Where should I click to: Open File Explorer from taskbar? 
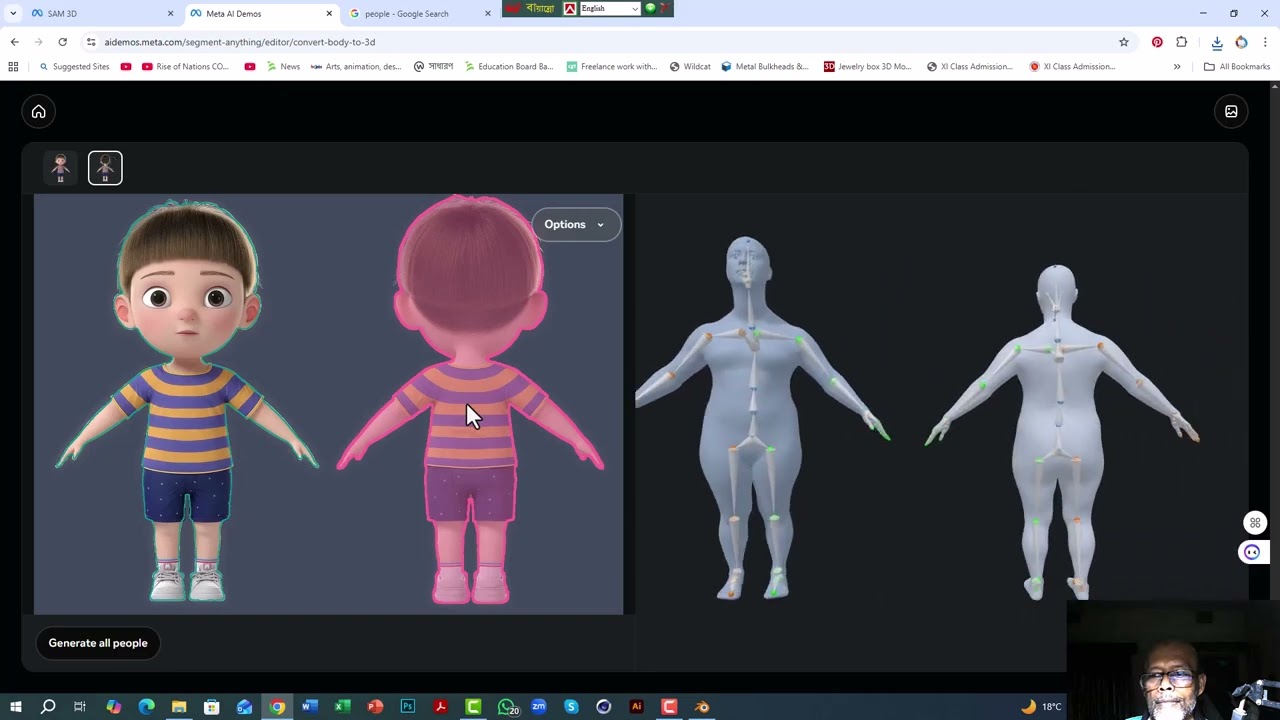point(179,707)
